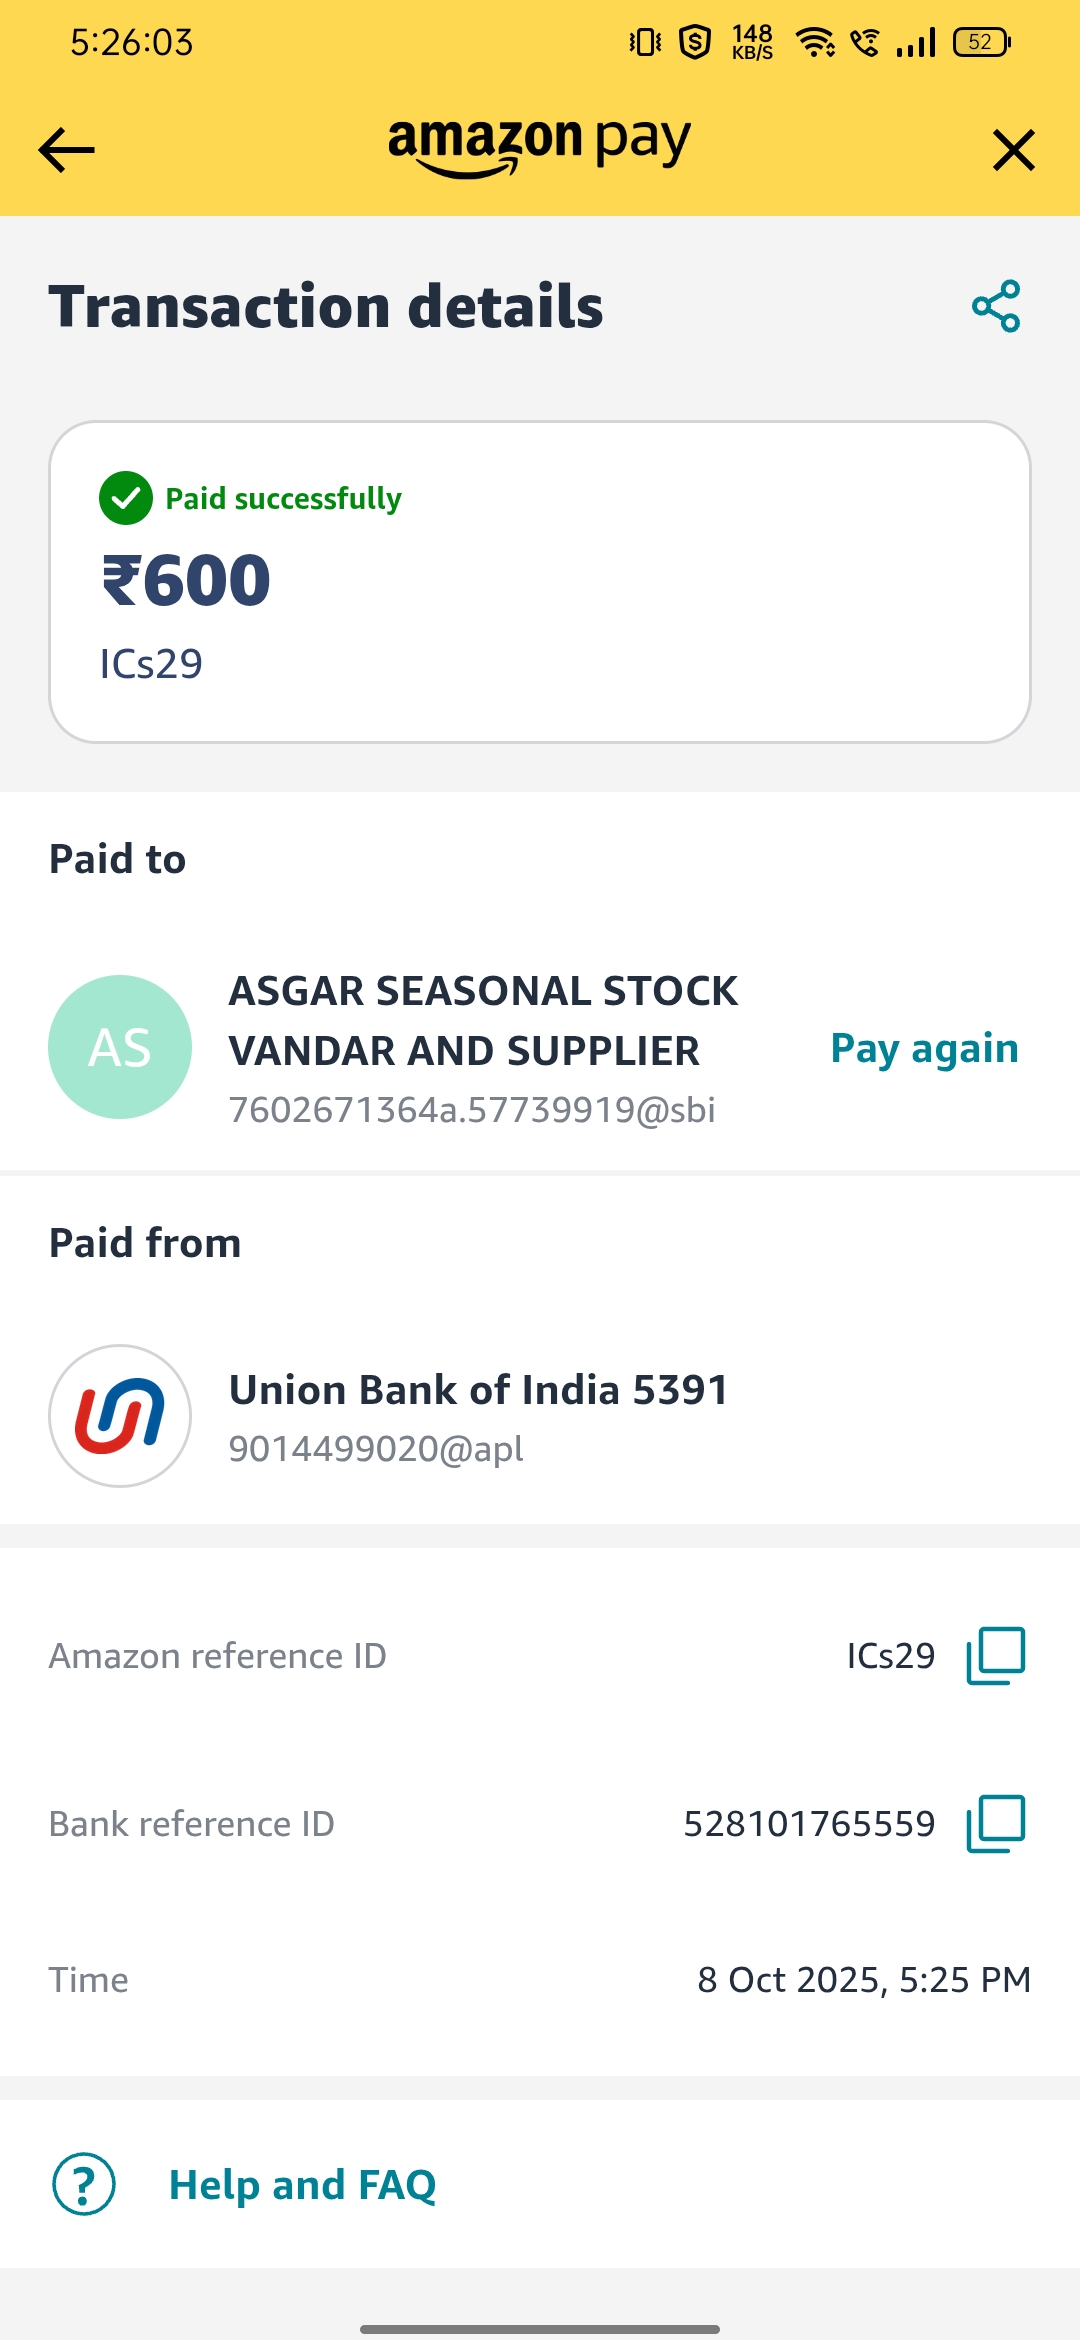
Task: Tap the bank reference number 528101765559
Action: [809, 1824]
